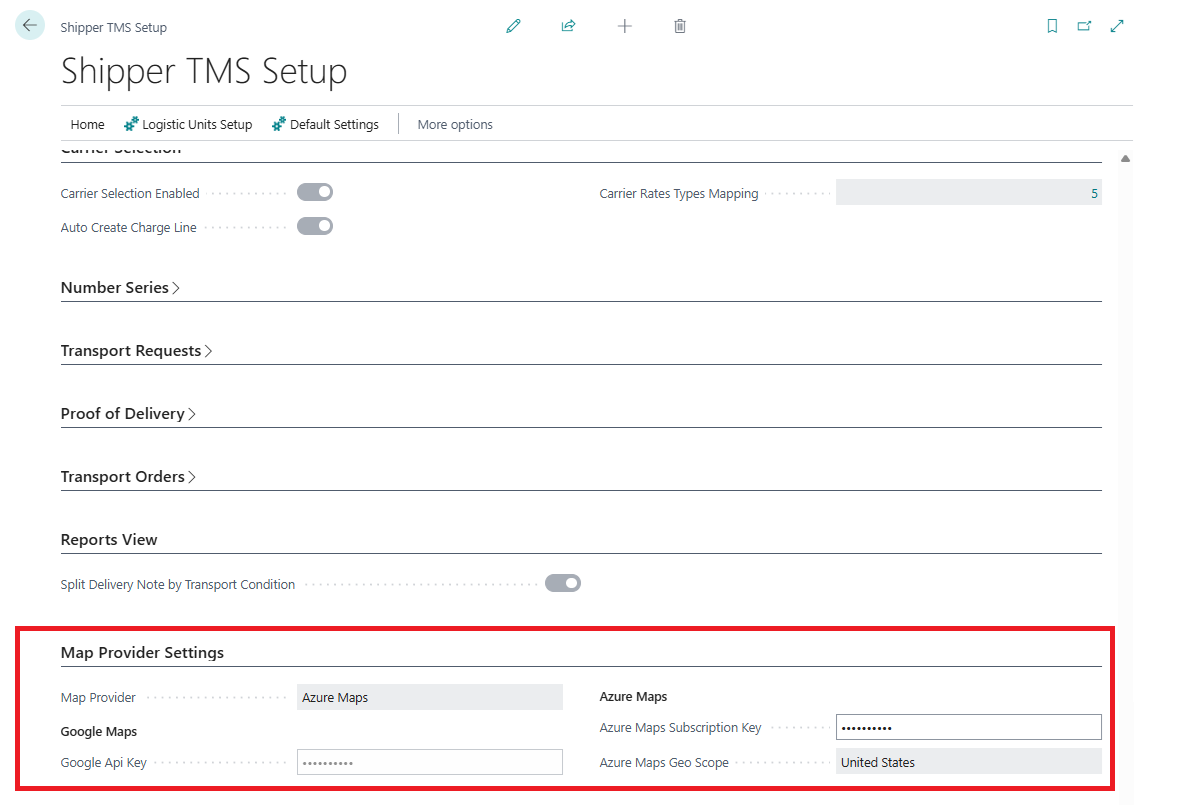Click the scrollbar up arrow
This screenshot has height=805, width=1191.
click(1124, 158)
